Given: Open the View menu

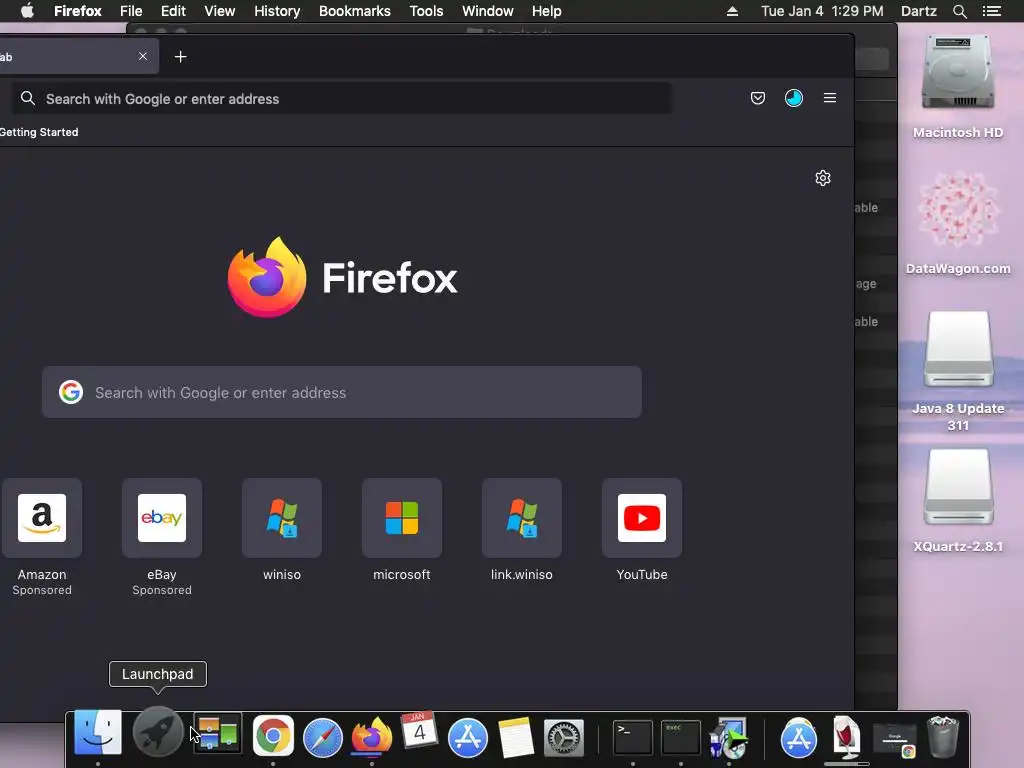Looking at the screenshot, I should click(219, 11).
